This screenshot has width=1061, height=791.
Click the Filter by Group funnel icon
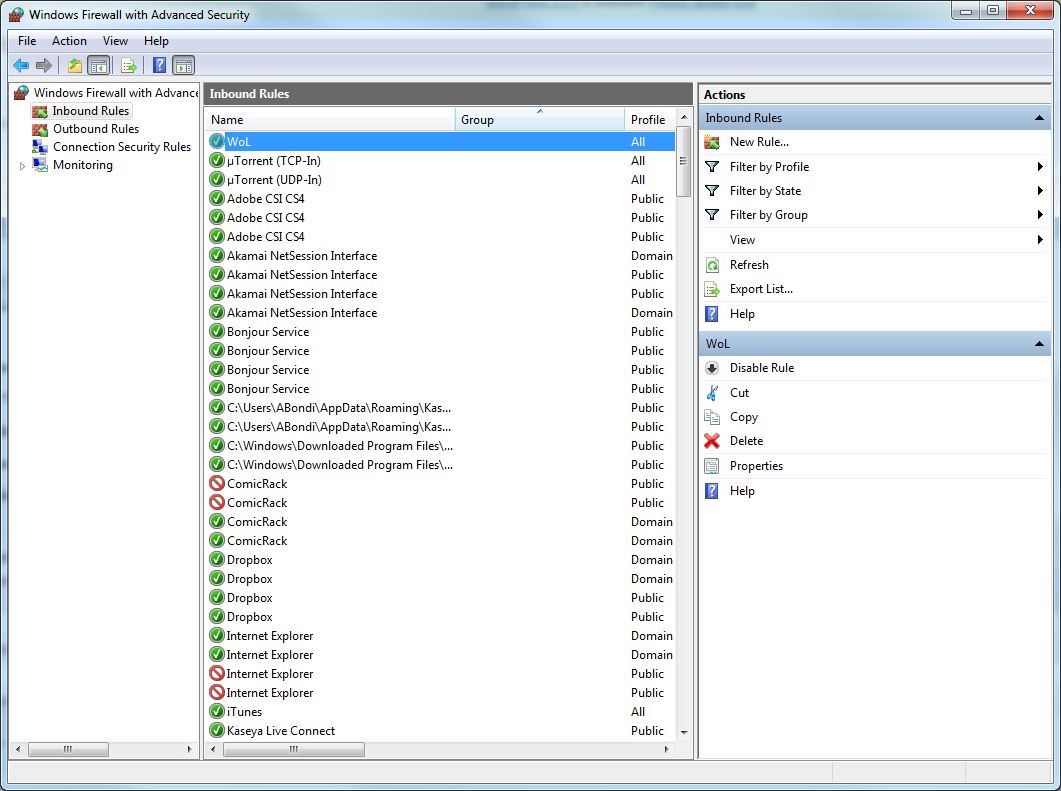[712, 214]
